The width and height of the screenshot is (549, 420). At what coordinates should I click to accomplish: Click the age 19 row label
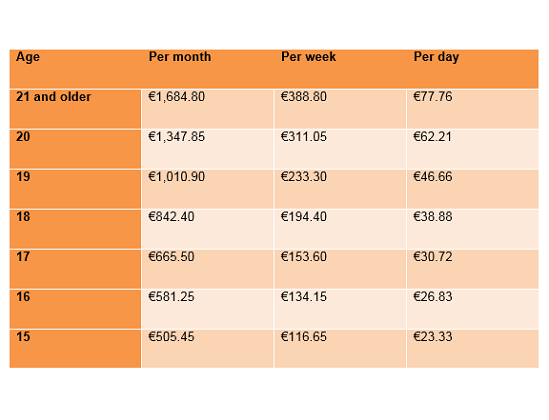pyautogui.click(x=23, y=176)
